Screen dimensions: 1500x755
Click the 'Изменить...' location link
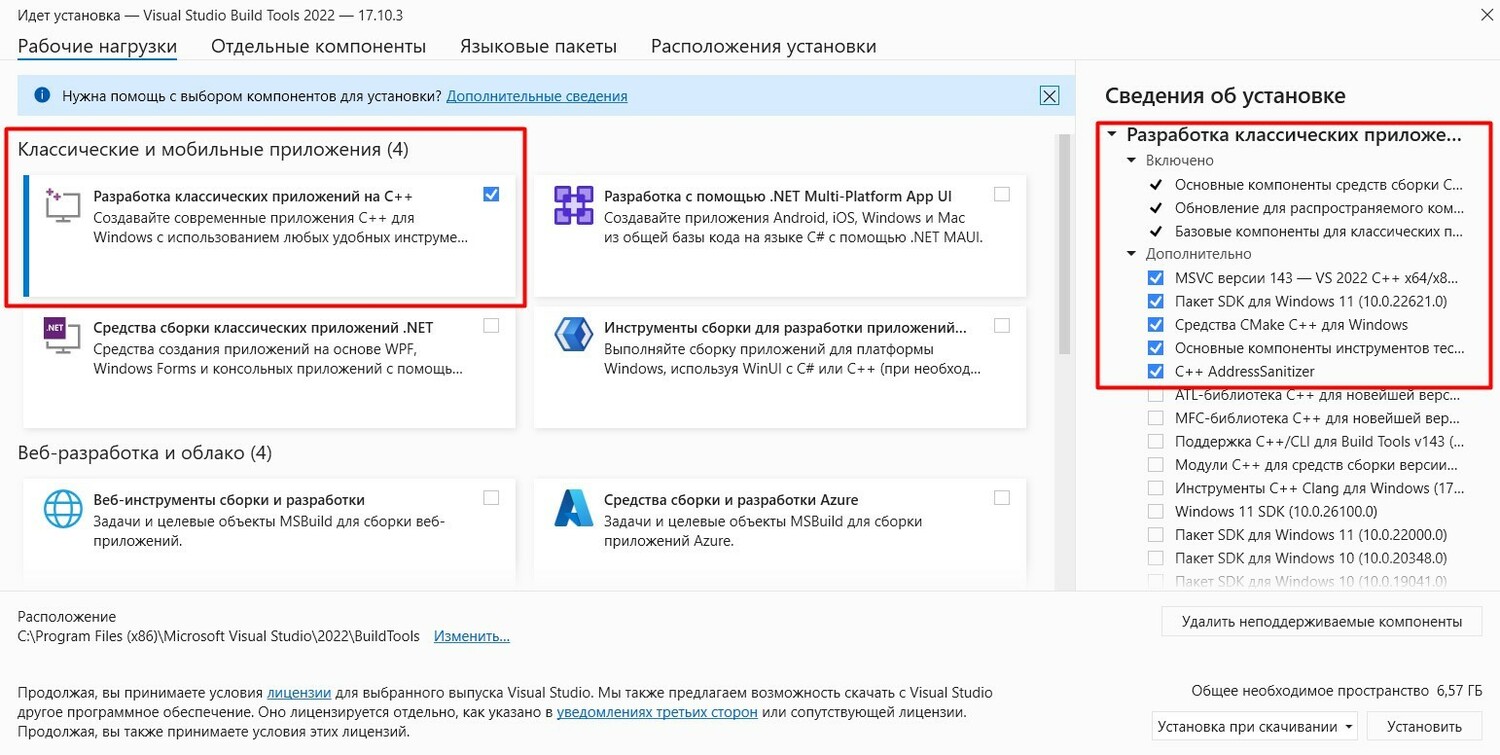(x=471, y=636)
